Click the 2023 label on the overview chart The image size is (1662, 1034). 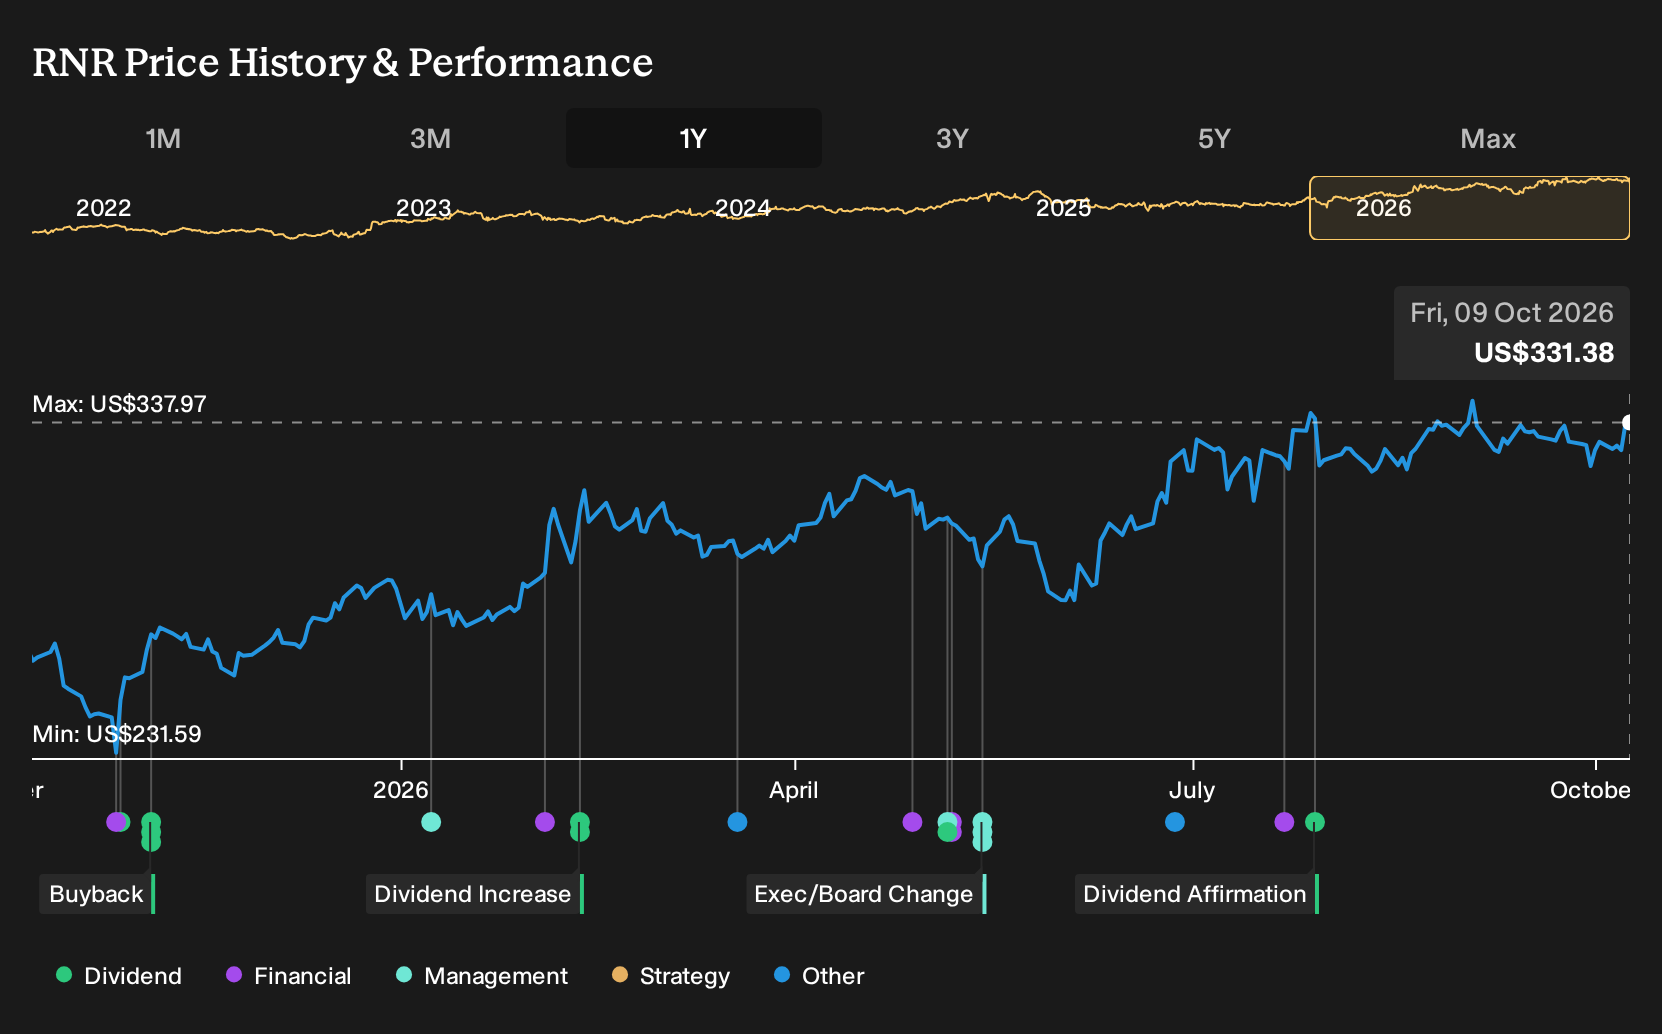click(424, 208)
